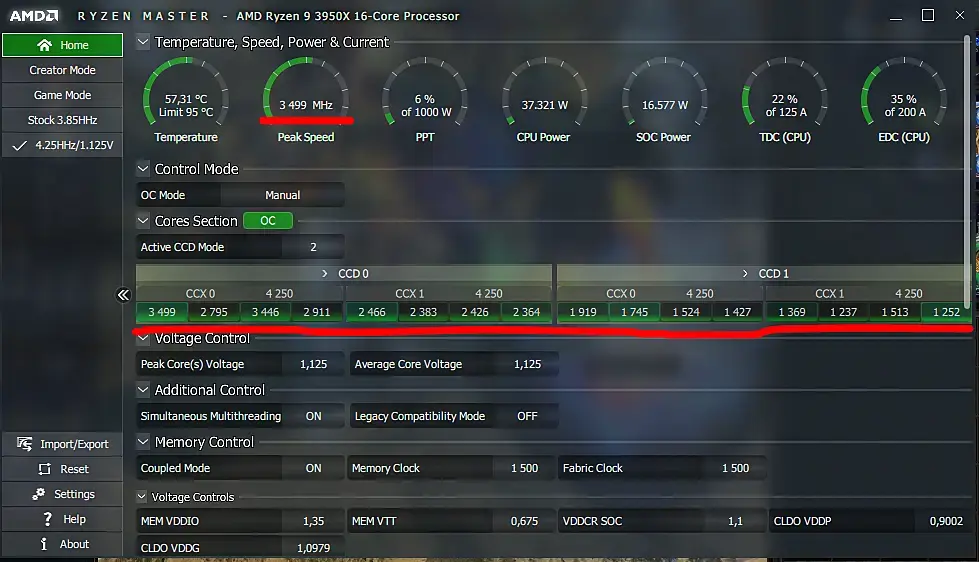
Task: Collapse the Memory Control section
Action: click(143, 441)
